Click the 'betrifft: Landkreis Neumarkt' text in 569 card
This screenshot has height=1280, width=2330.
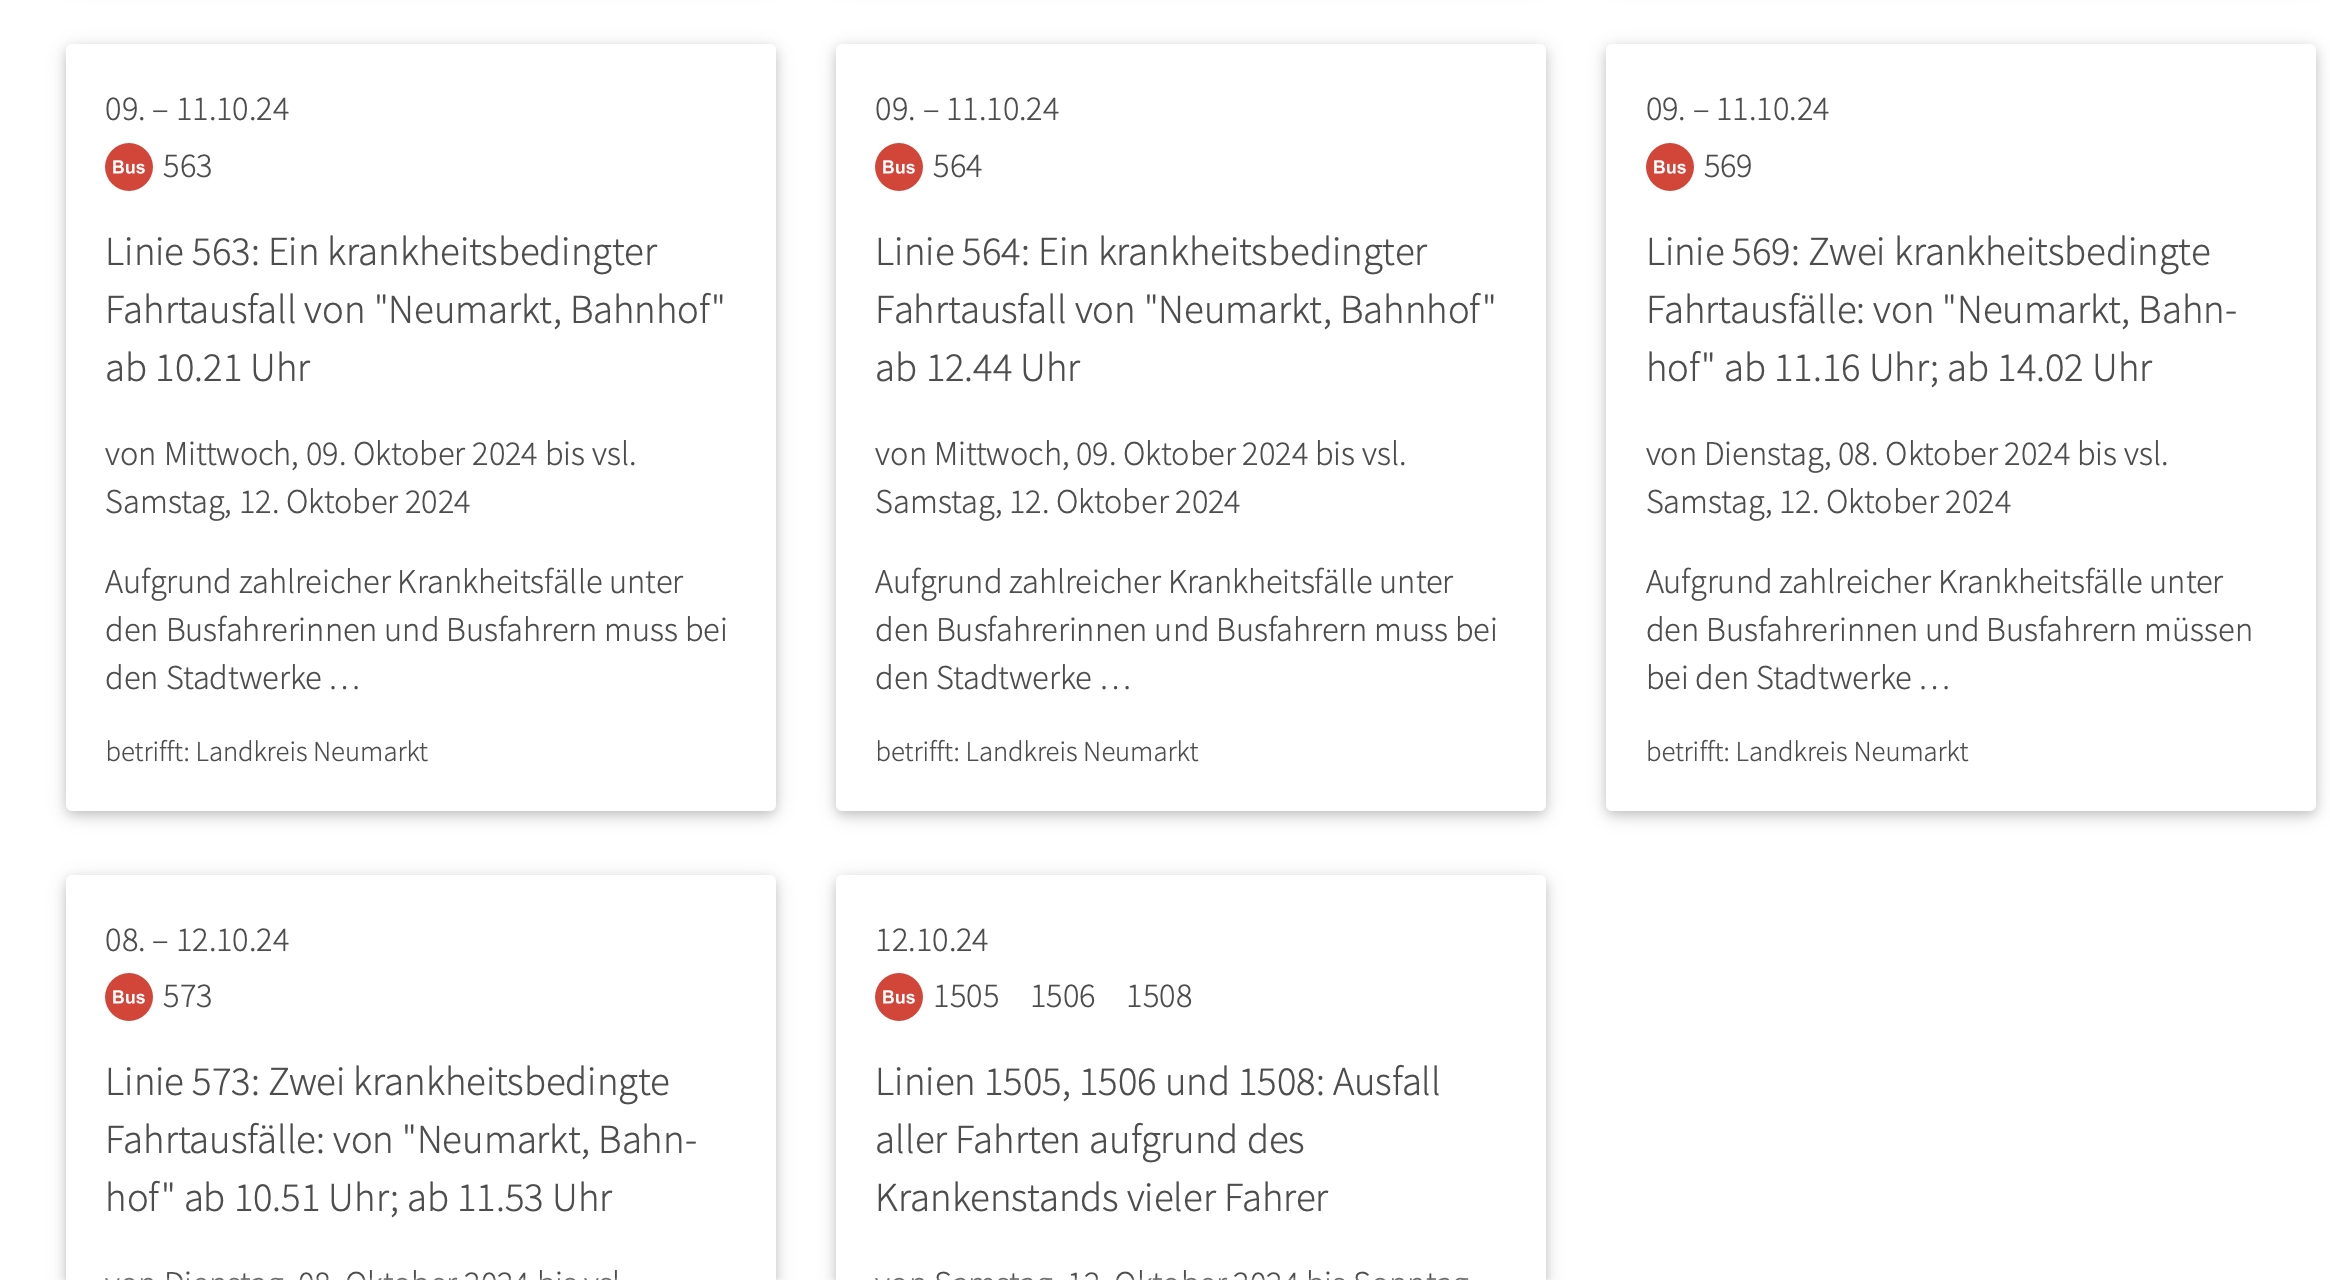pos(1807,752)
